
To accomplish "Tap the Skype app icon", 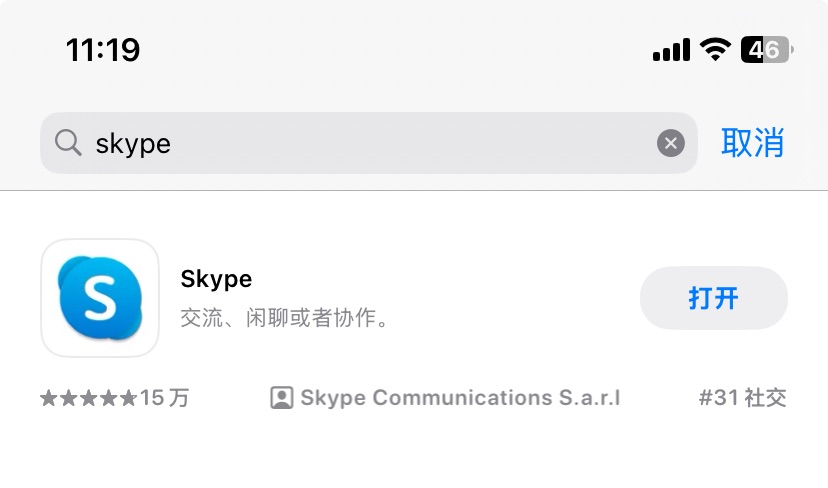I will click(x=100, y=298).
